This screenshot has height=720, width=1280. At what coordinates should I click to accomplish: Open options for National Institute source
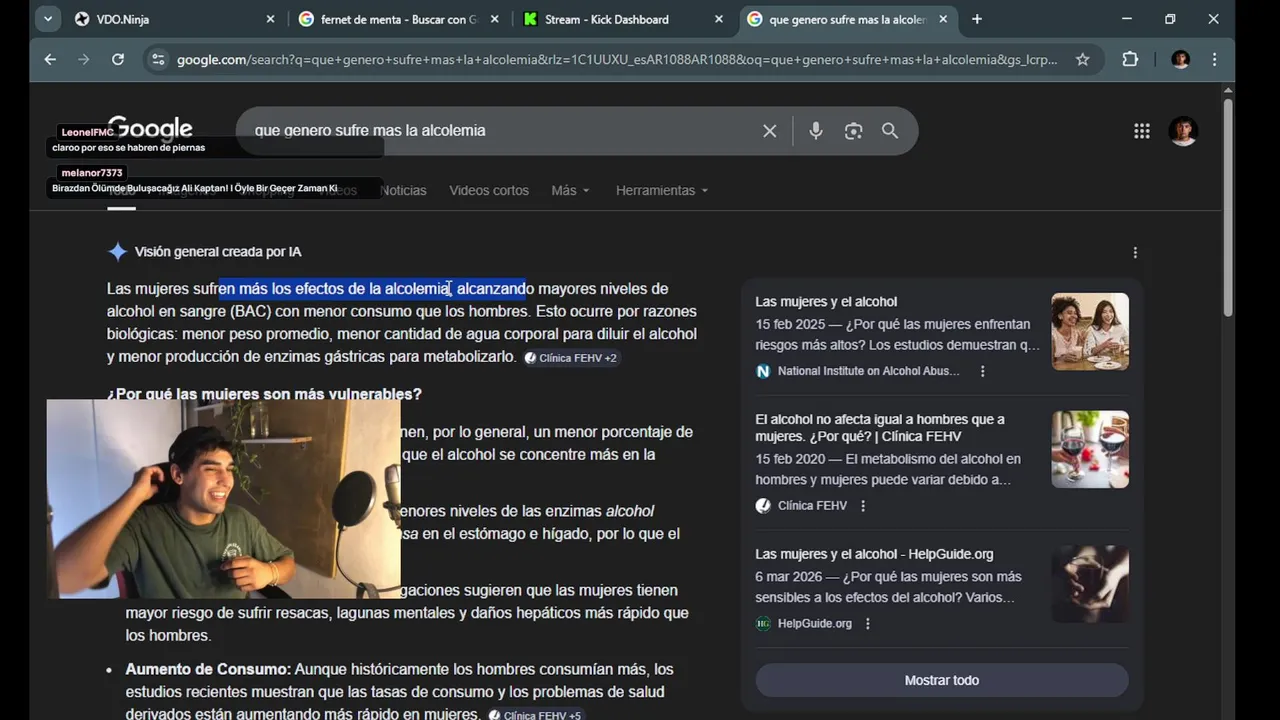[982, 371]
